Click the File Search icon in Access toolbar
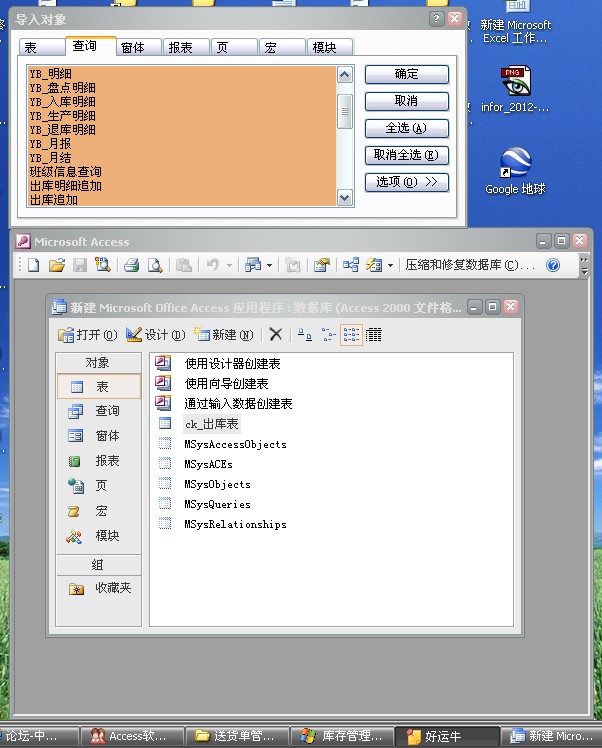 pyautogui.click(x=103, y=265)
